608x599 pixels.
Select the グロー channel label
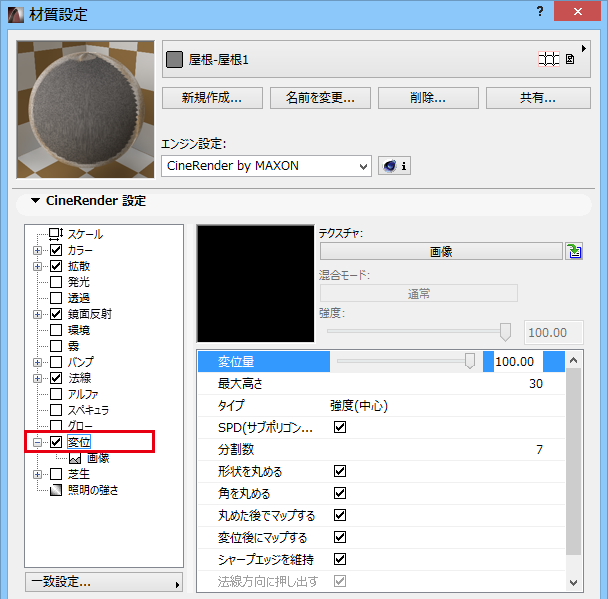tap(80, 426)
